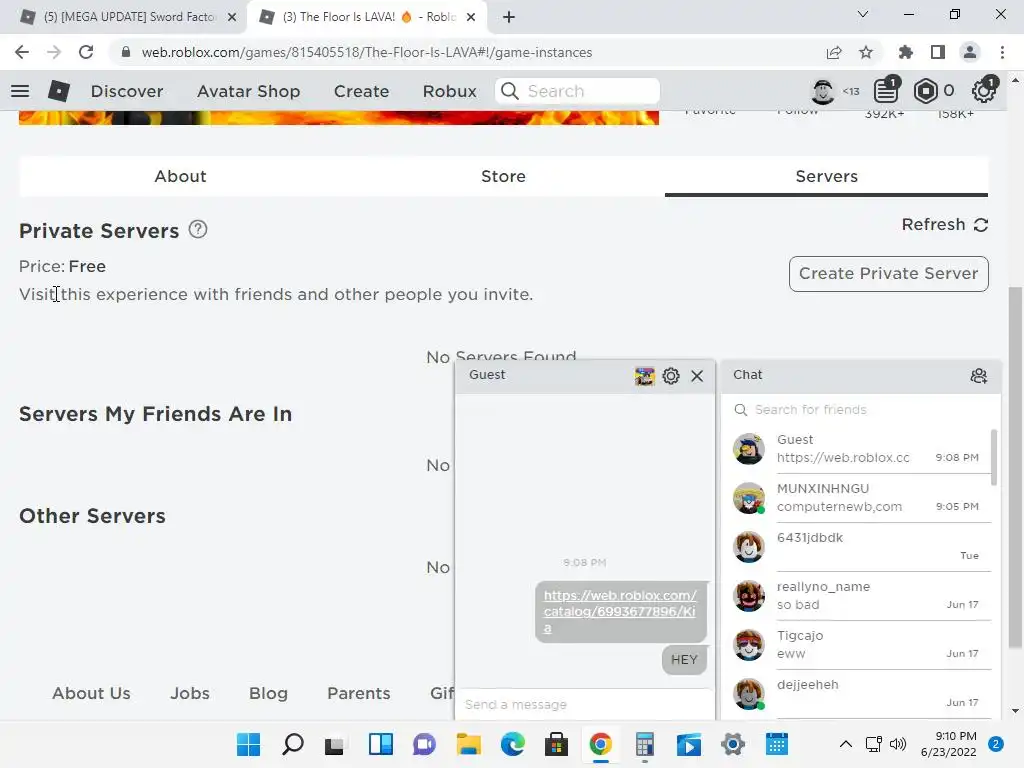Toggle Chrome side panel icon
The height and width of the screenshot is (768, 1024).
point(938,52)
